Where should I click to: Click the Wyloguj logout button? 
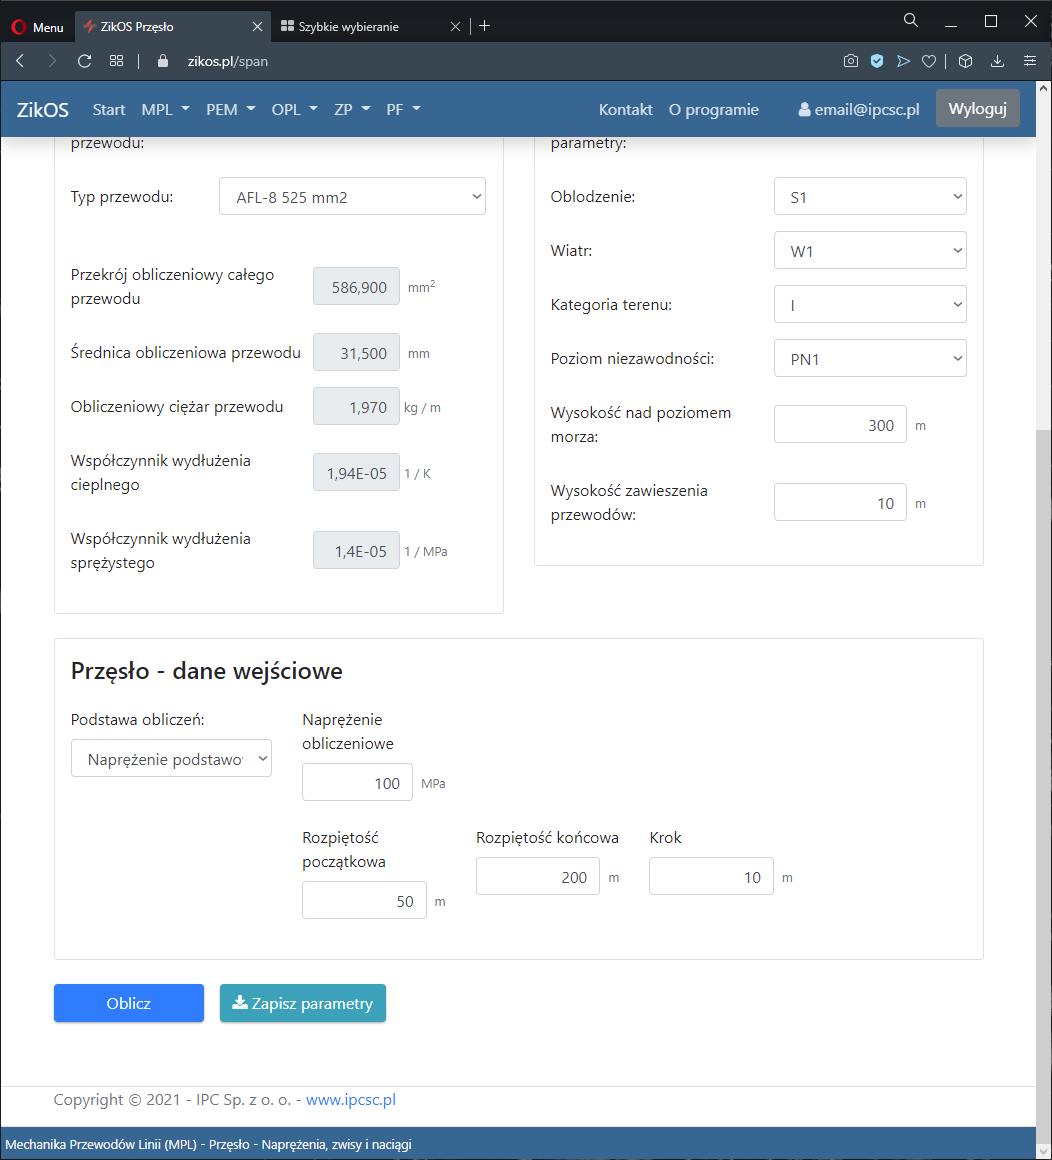977,109
